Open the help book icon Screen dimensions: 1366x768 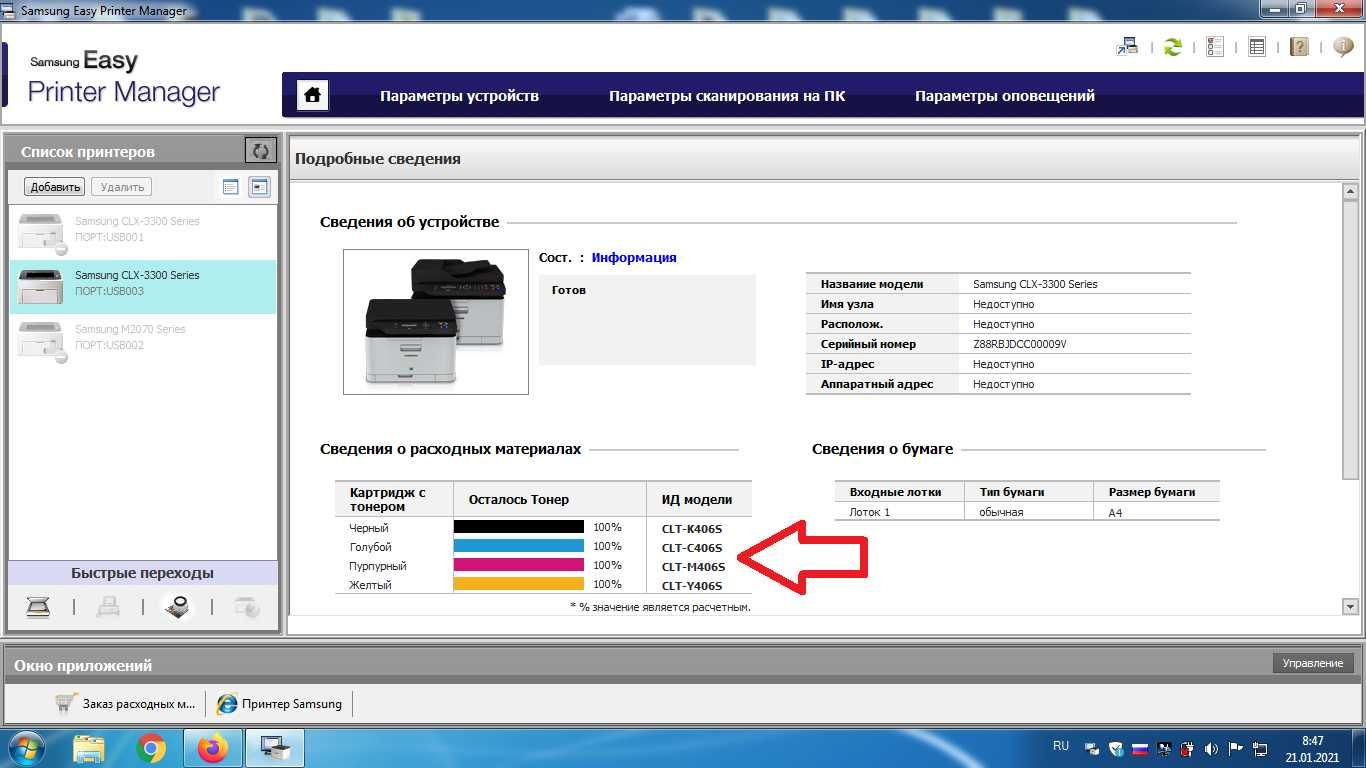pos(1299,47)
